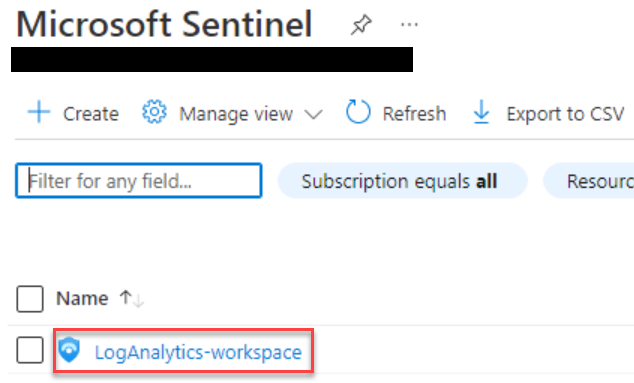Click the plus icon beside Create
Viewport: 634px width, 383px height.
pos(39,112)
